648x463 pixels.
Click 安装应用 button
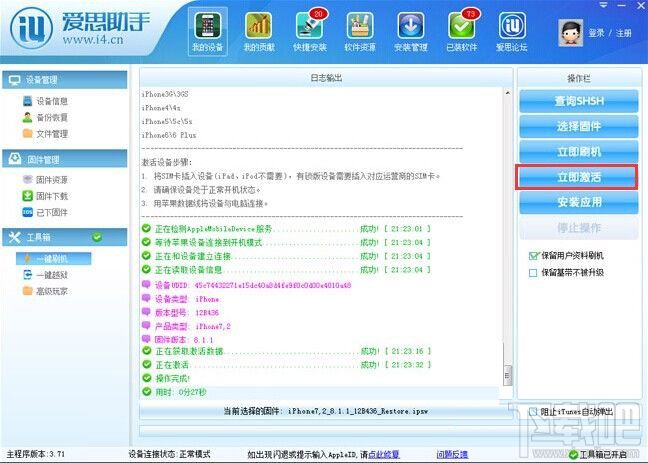[579, 202]
